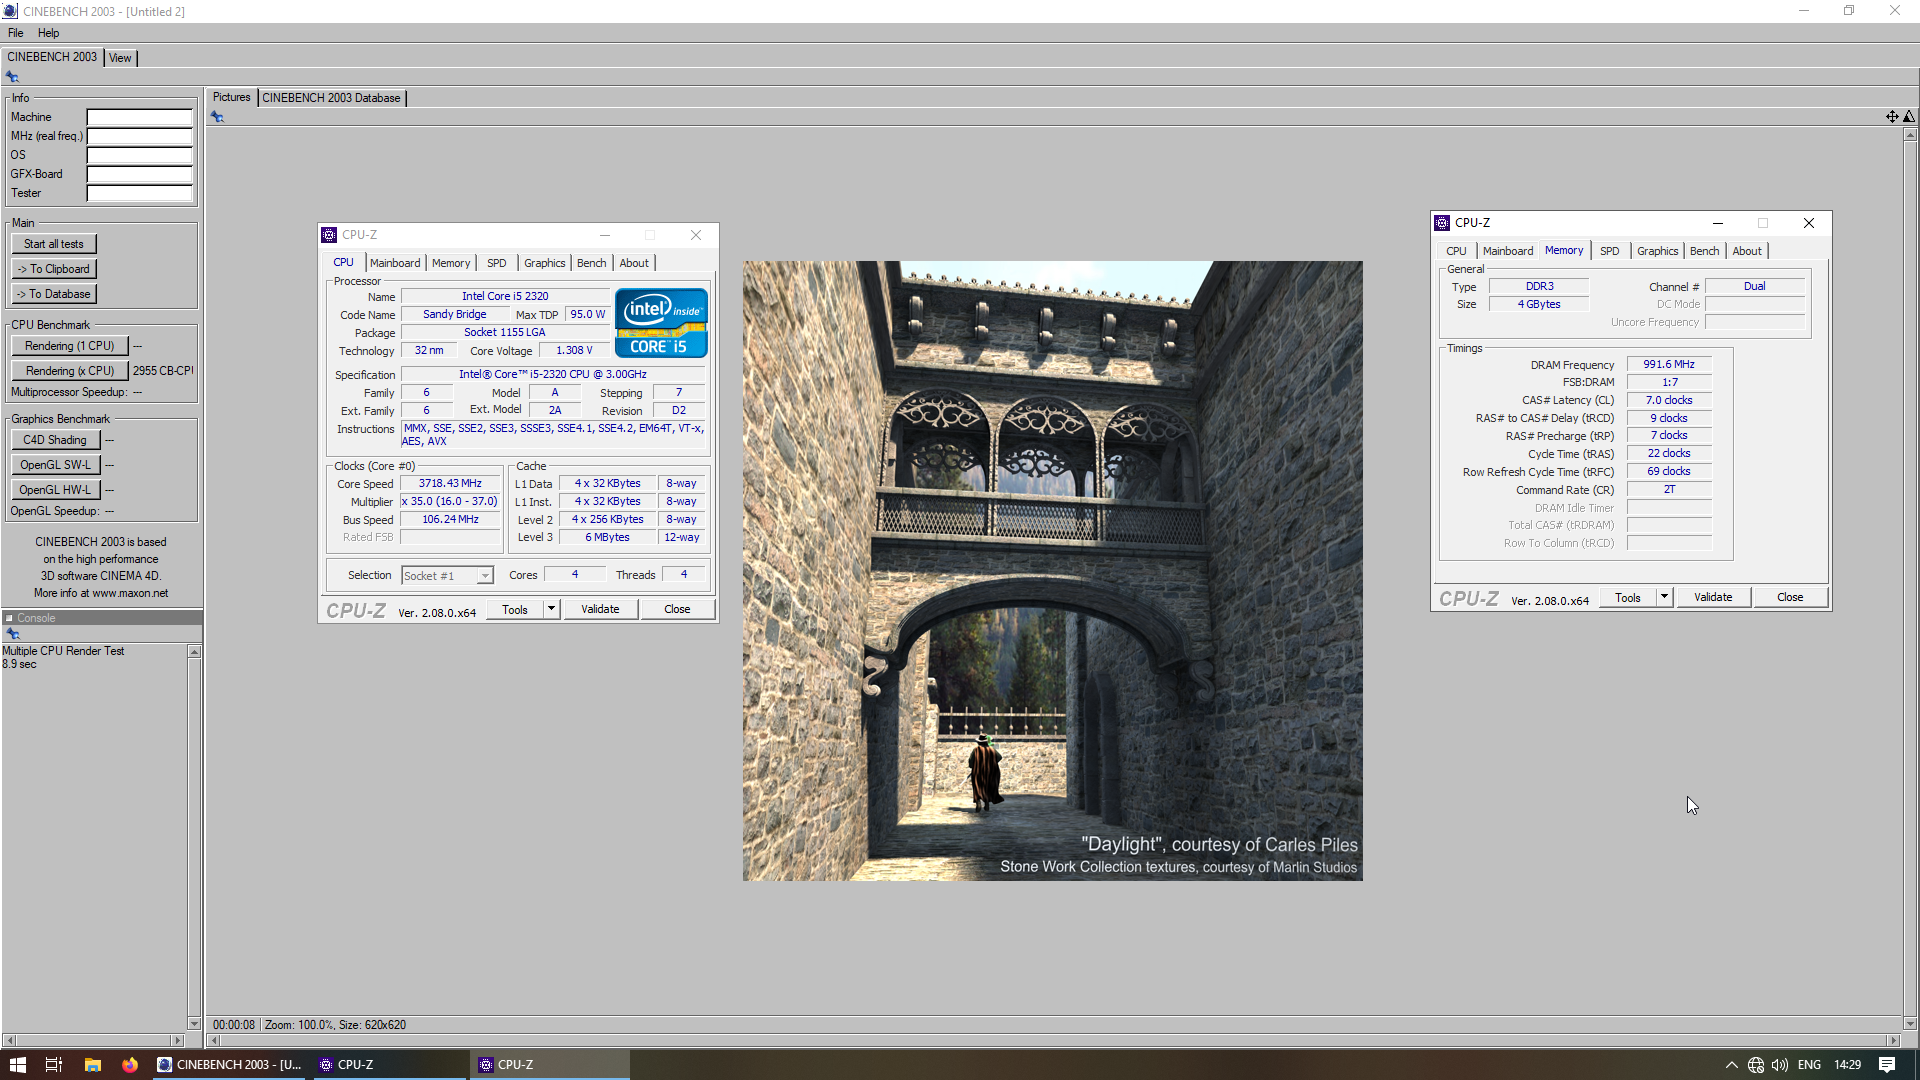The width and height of the screenshot is (1920, 1080).
Task: Switch to the CINEBENCH 2003 taskbar window
Action: pyautogui.click(x=230, y=1065)
